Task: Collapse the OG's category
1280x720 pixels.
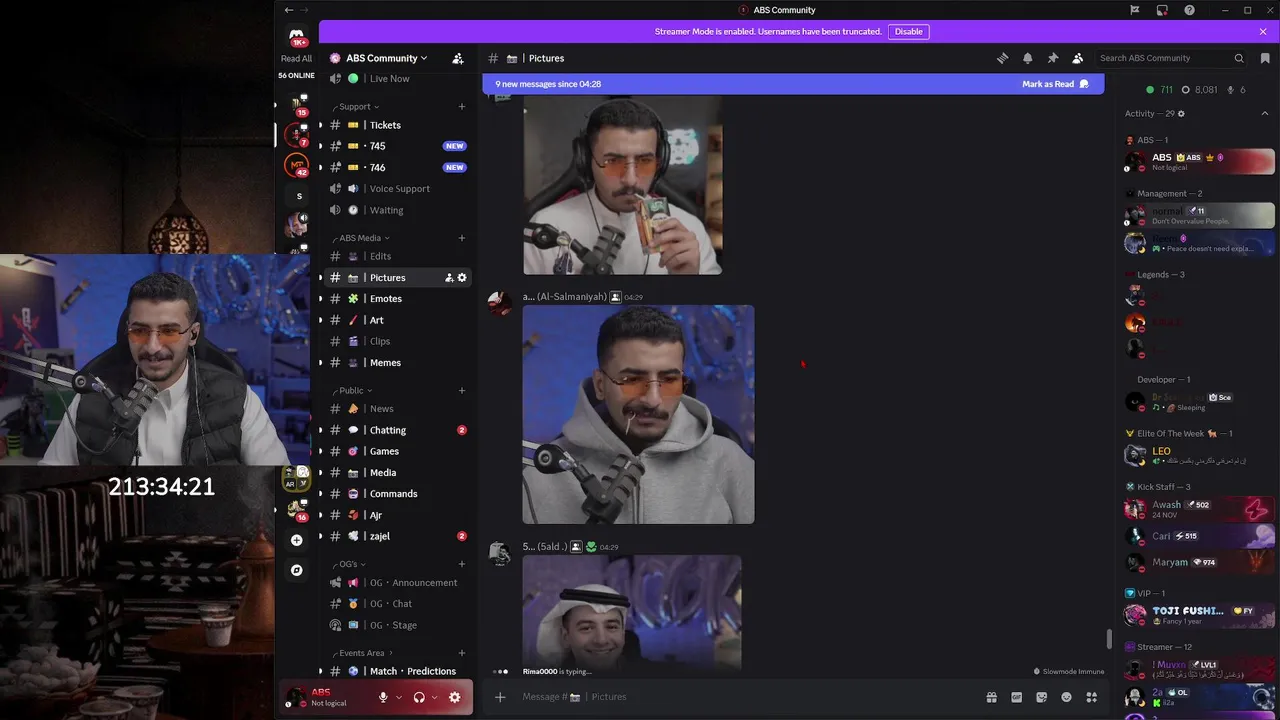Action: [x=352, y=564]
